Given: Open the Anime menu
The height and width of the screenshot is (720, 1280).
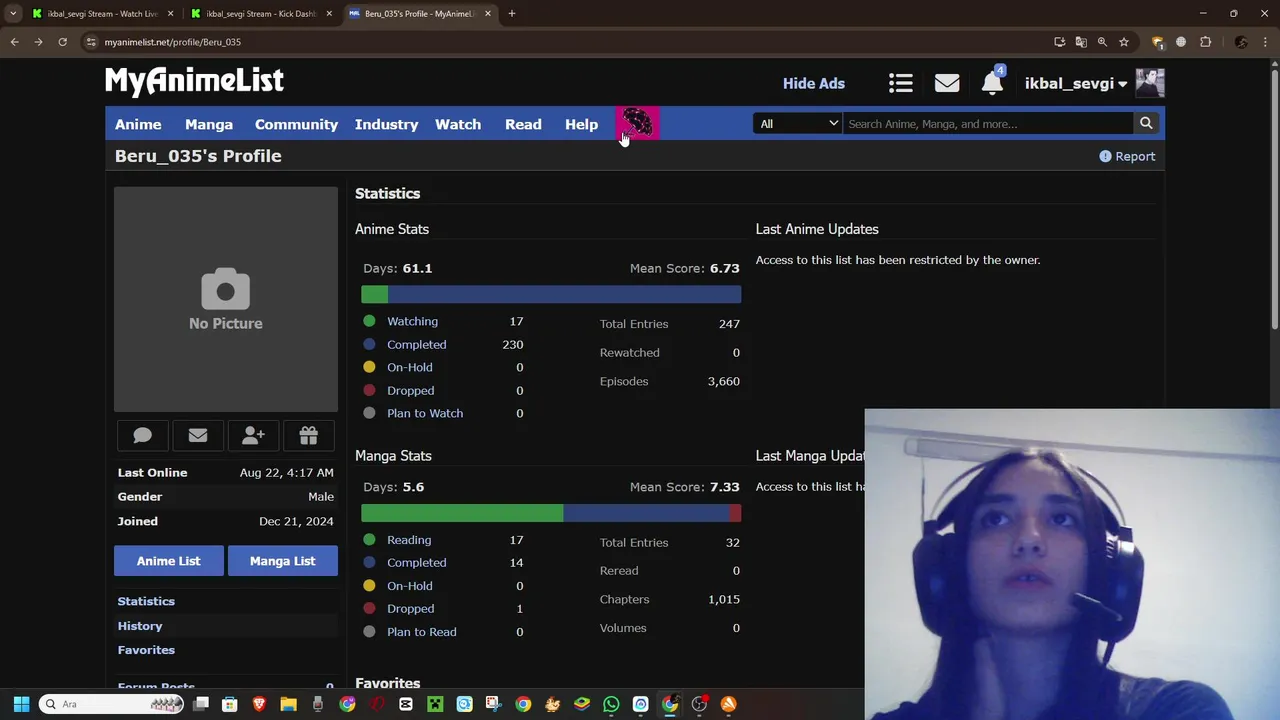Looking at the screenshot, I should coord(138,124).
